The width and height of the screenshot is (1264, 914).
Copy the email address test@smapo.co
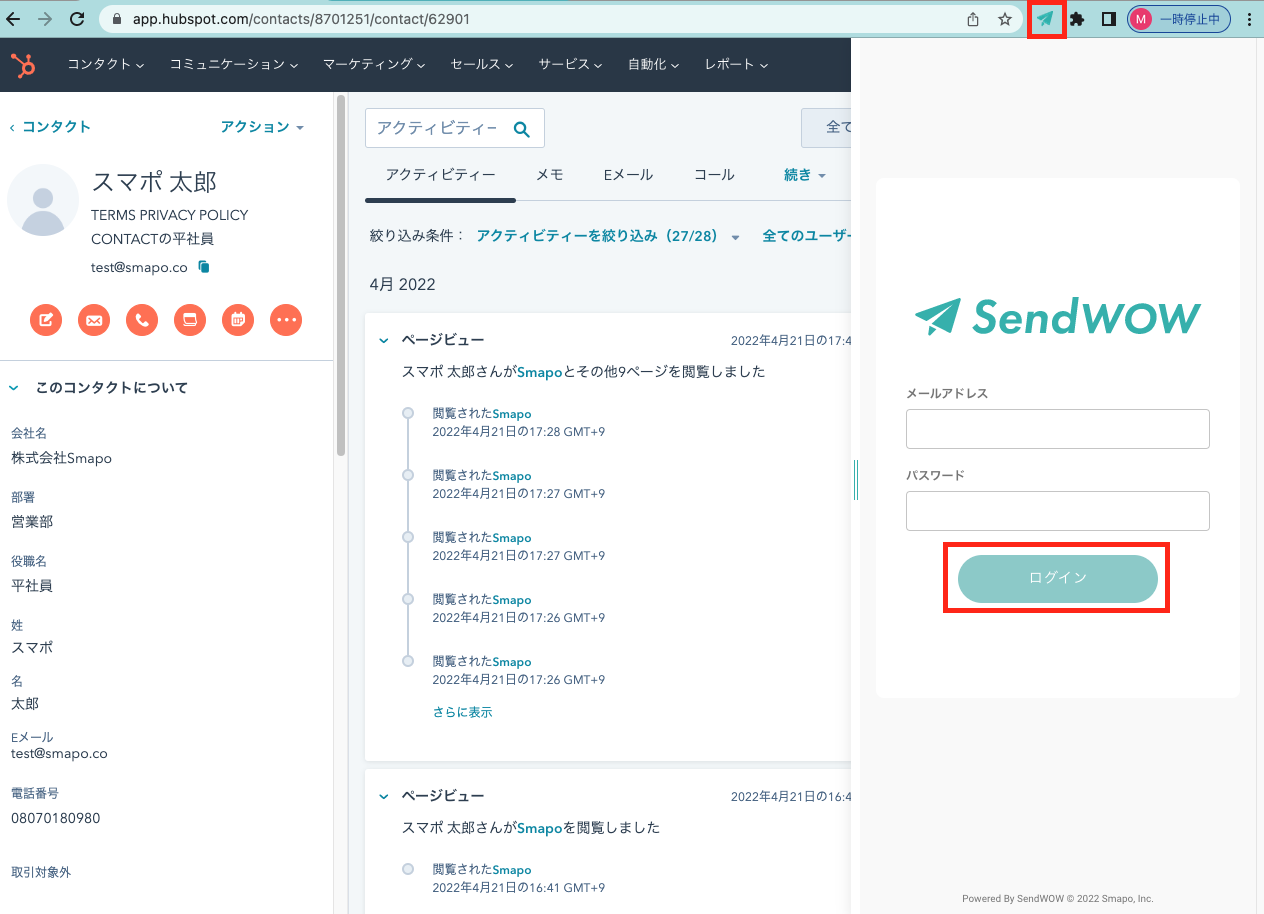pyautogui.click(x=204, y=267)
